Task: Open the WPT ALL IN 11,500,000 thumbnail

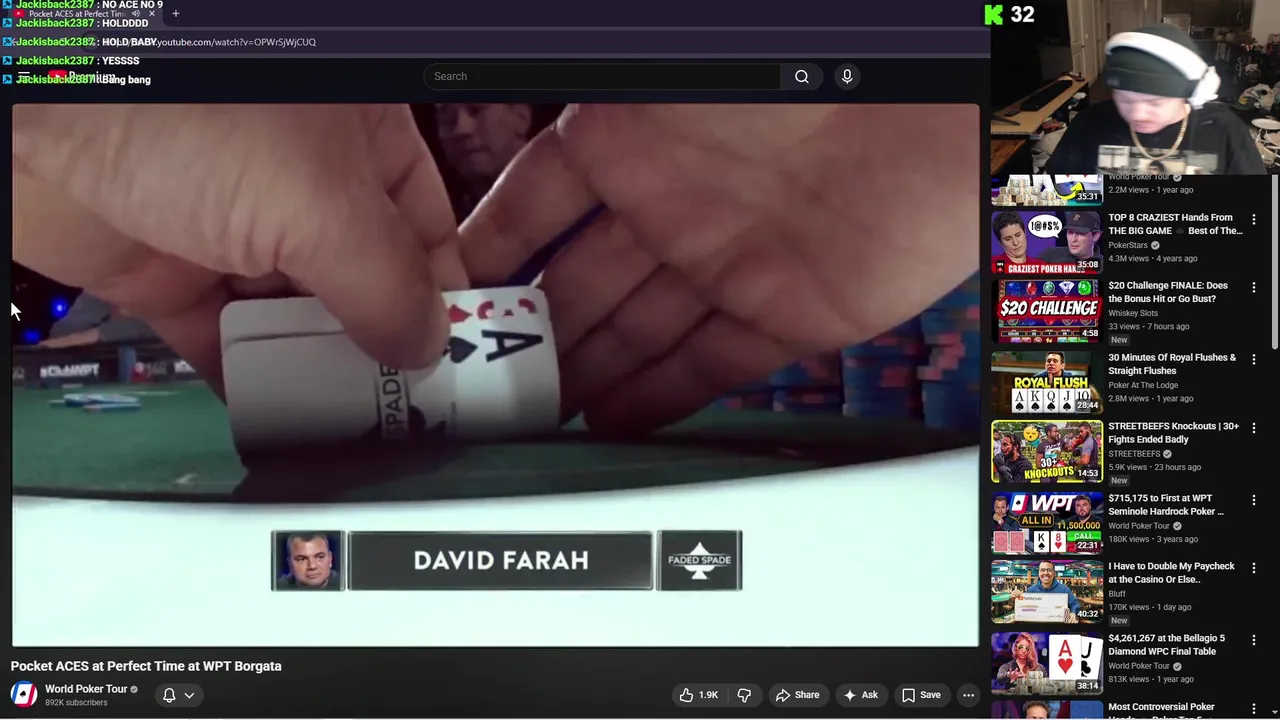Action: click(1046, 522)
